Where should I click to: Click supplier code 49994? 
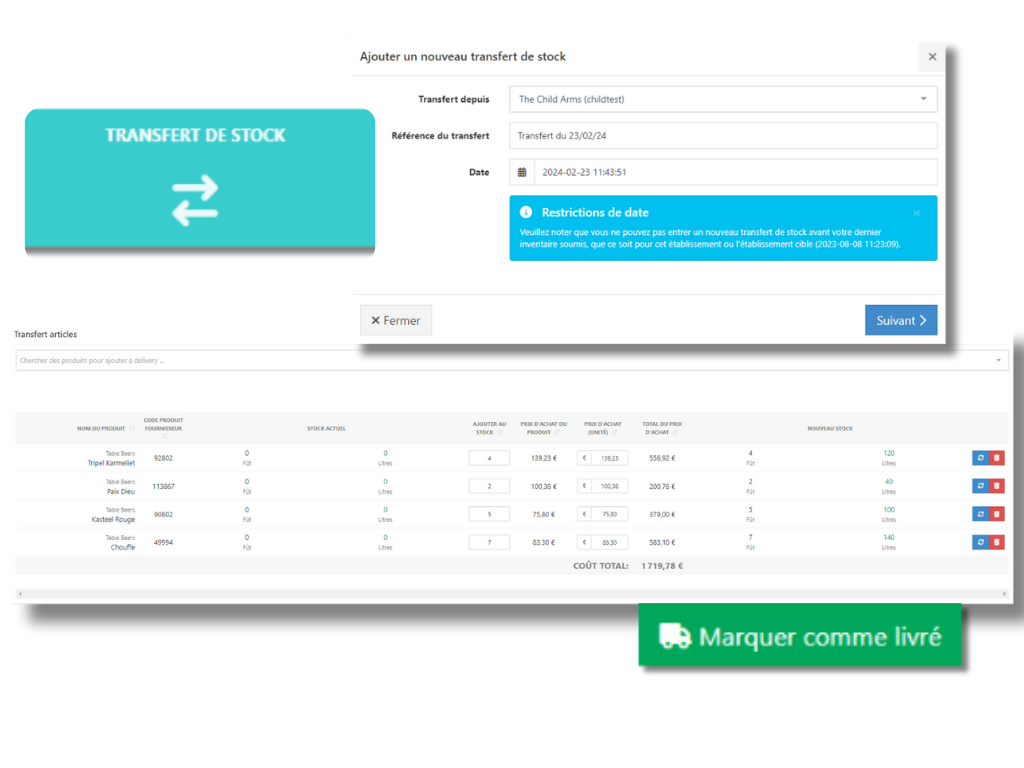pos(163,542)
